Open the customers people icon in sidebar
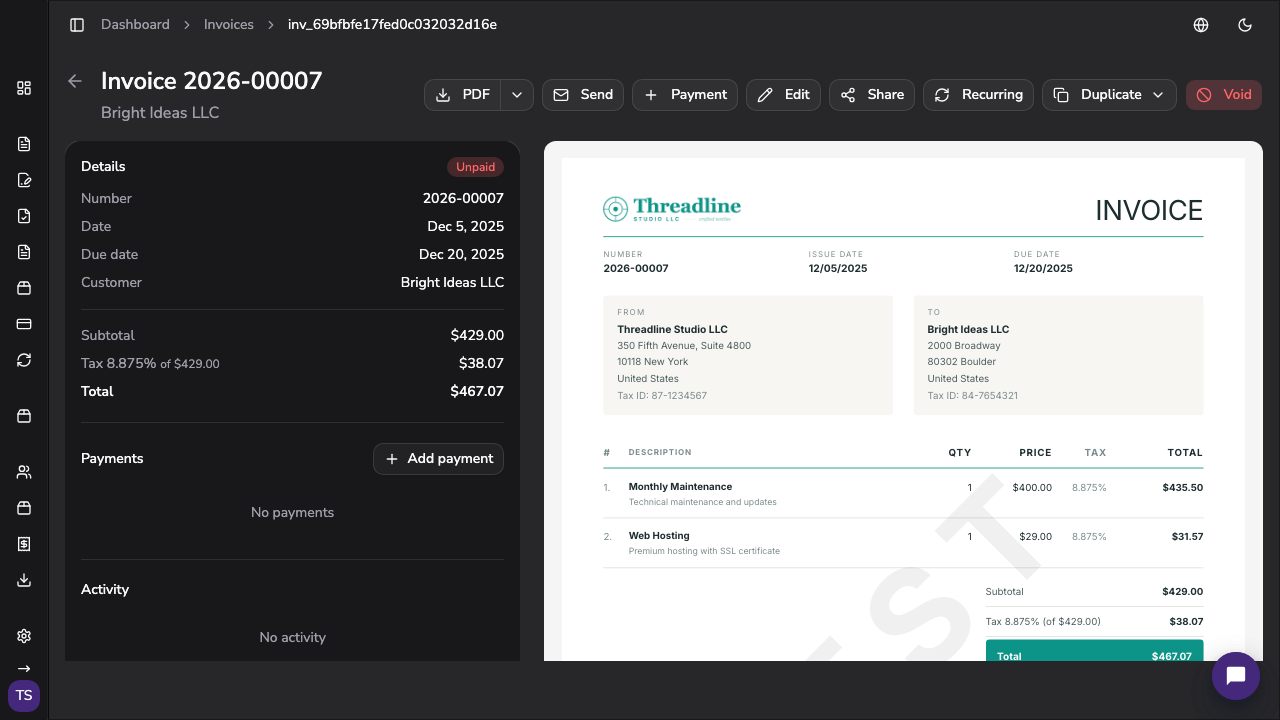The height and width of the screenshot is (720, 1280). tap(24, 472)
